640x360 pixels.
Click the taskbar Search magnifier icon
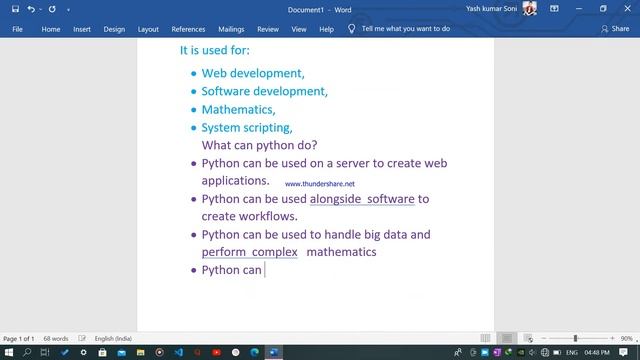27,352
